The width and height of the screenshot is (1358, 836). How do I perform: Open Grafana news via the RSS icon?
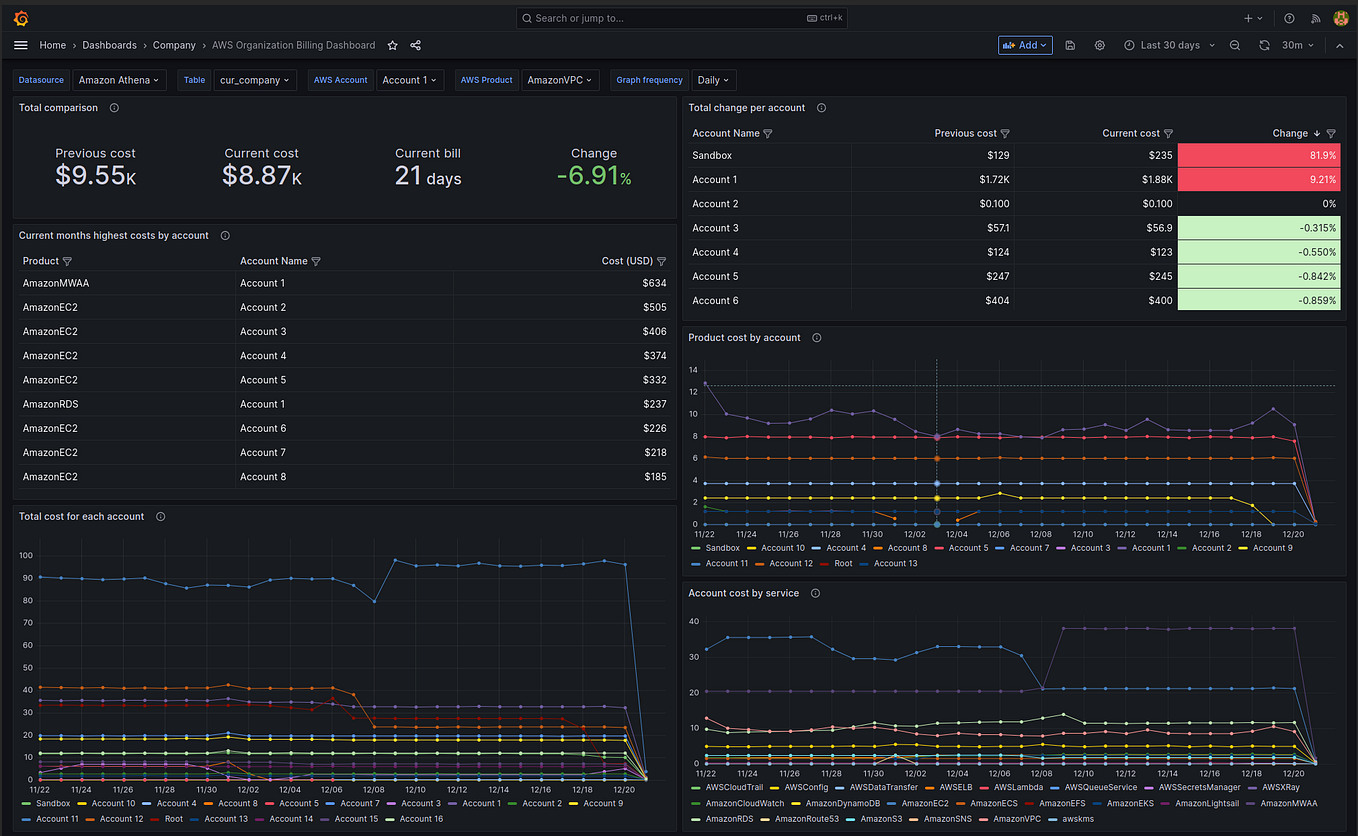click(x=1314, y=17)
